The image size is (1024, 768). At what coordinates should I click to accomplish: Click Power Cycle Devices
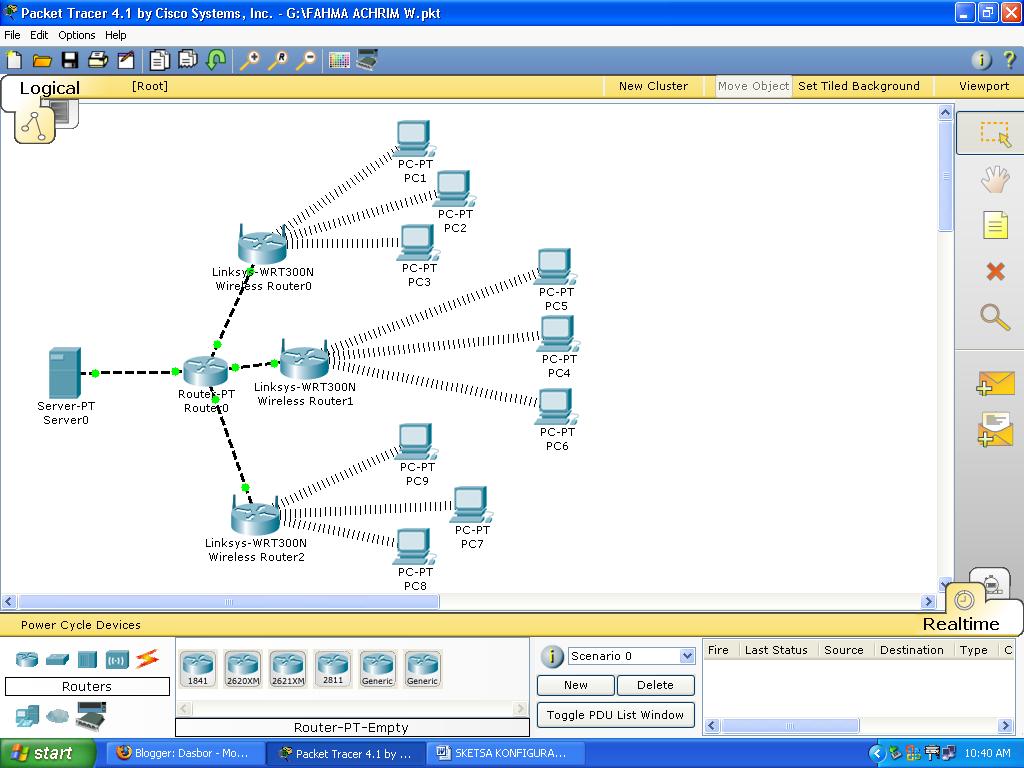(x=80, y=625)
